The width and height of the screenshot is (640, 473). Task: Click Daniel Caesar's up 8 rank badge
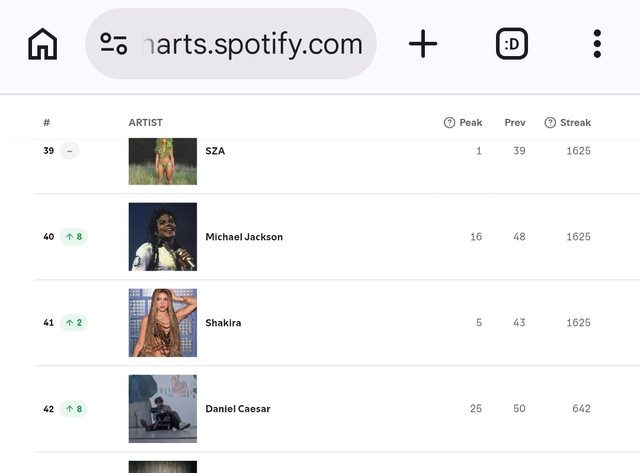pyautogui.click(x=74, y=409)
